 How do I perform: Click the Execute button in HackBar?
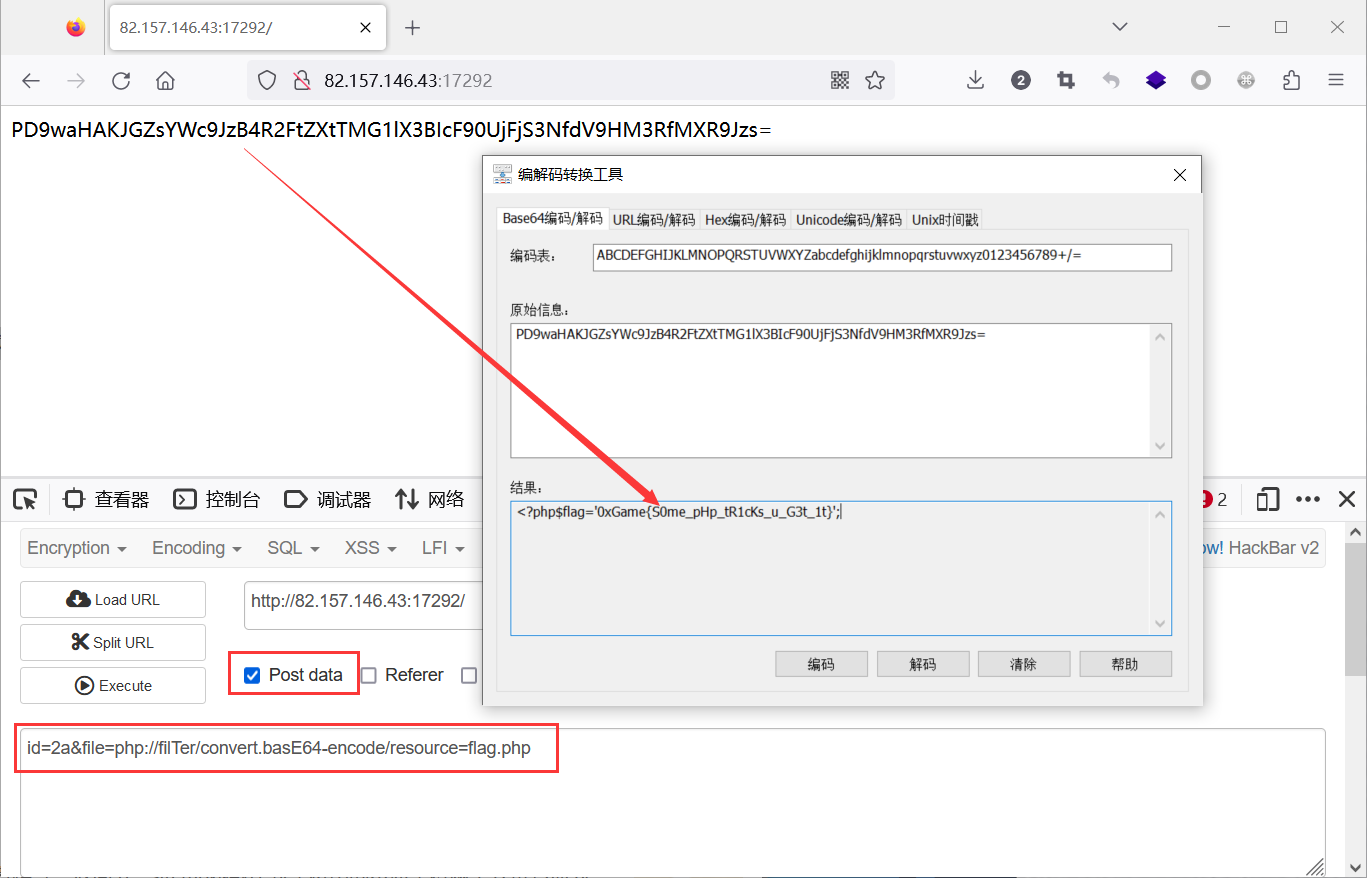click(x=113, y=686)
